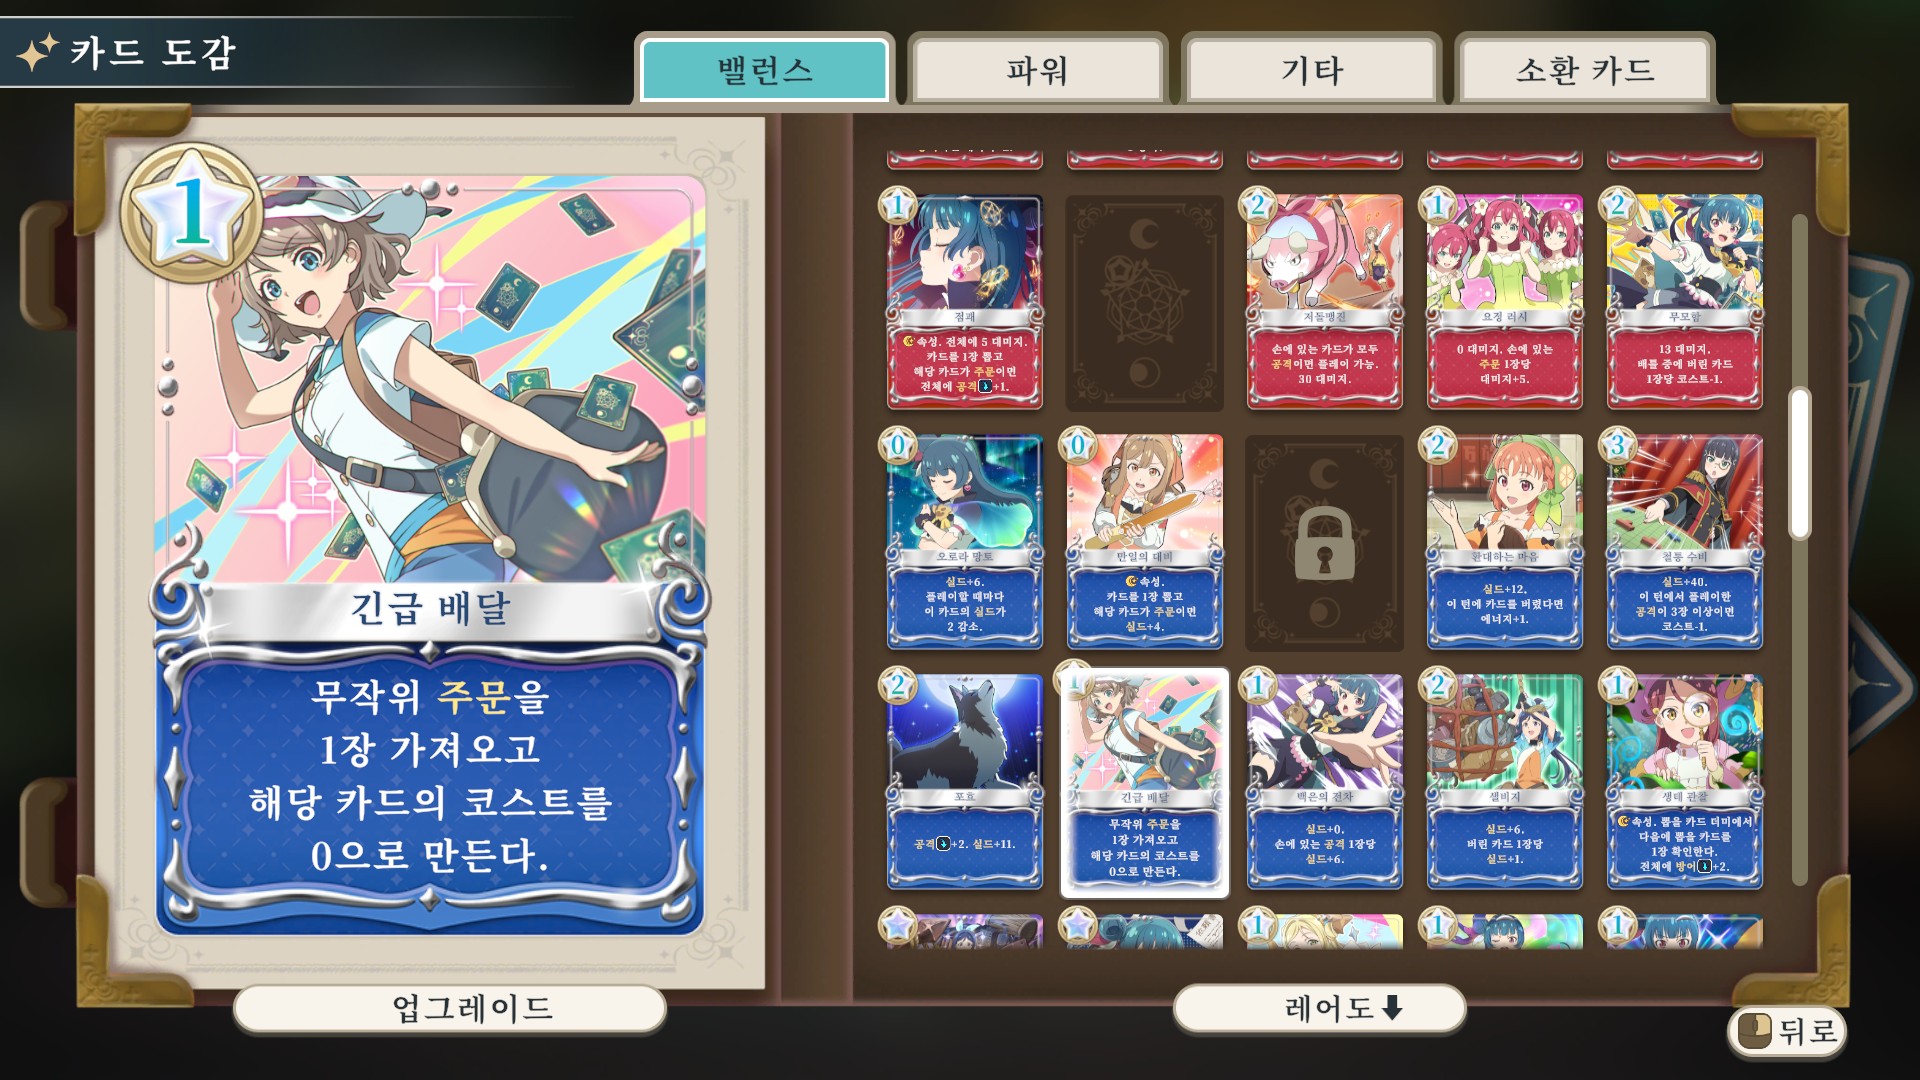Open the 레어도 sort dropdown
1920x1080 pixels.
tap(1320, 1008)
